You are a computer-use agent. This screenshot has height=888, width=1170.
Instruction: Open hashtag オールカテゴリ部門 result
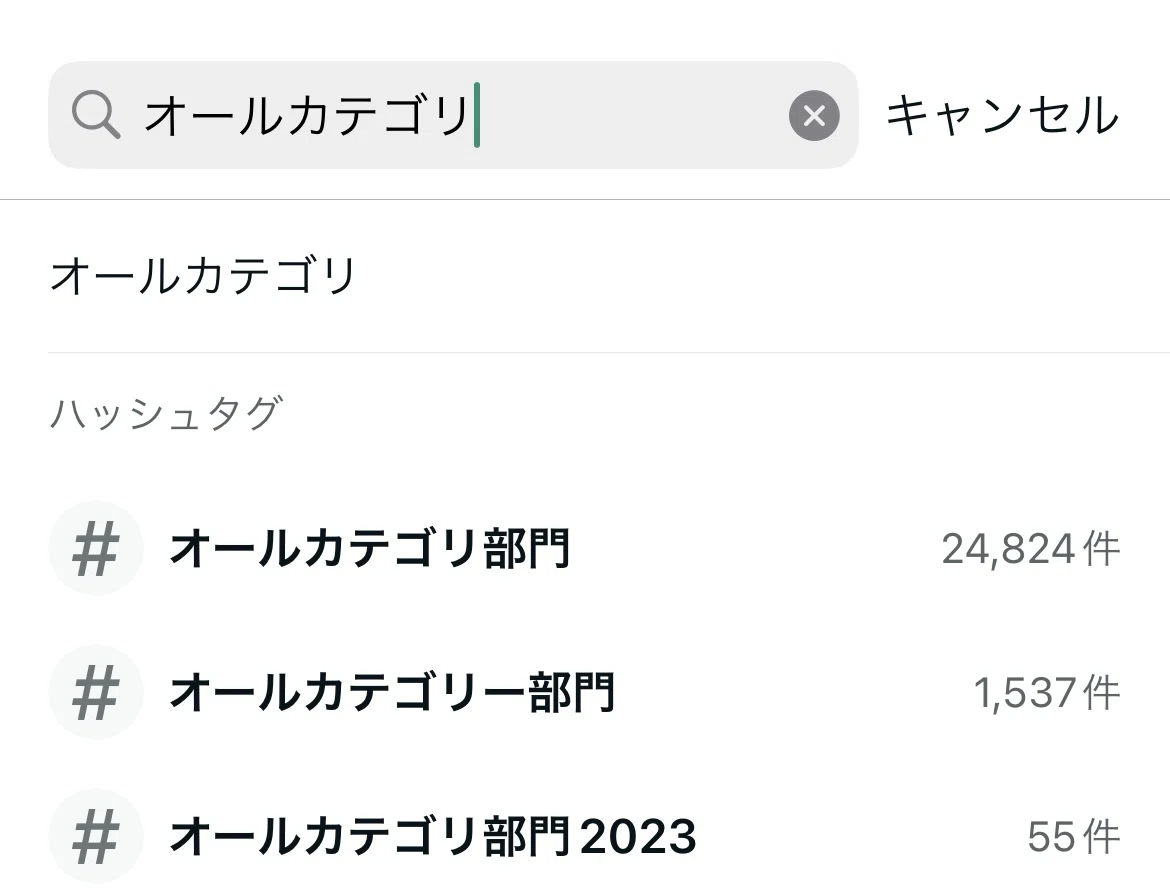370,548
